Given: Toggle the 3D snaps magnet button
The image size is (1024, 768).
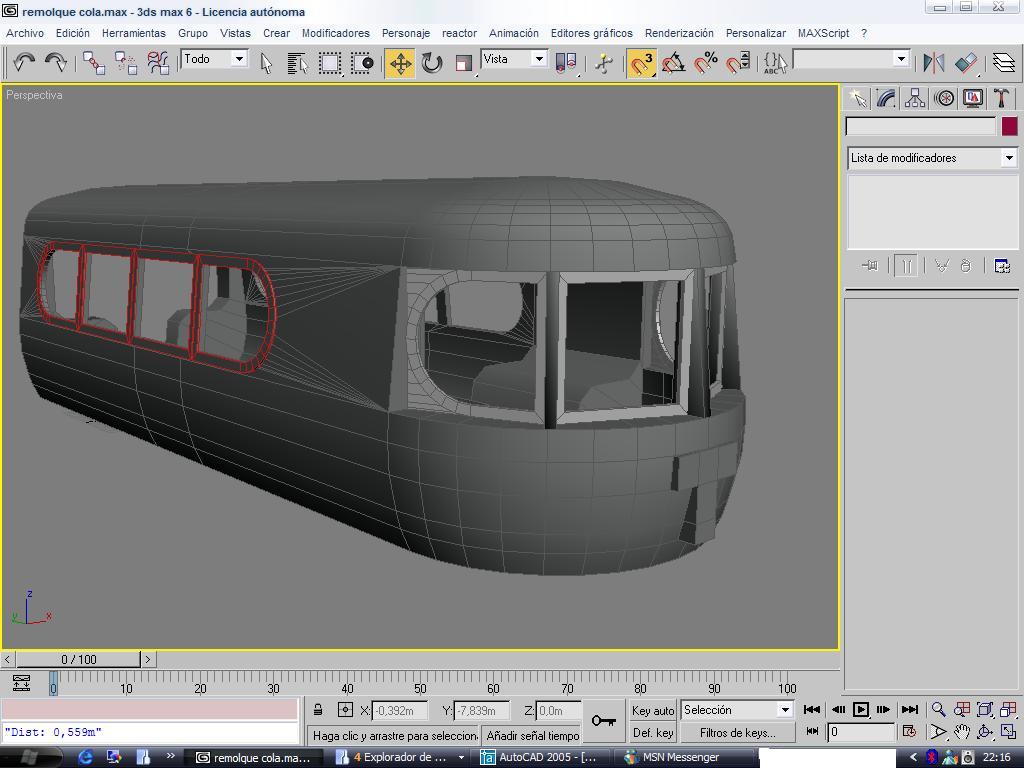Looking at the screenshot, I should [641, 63].
